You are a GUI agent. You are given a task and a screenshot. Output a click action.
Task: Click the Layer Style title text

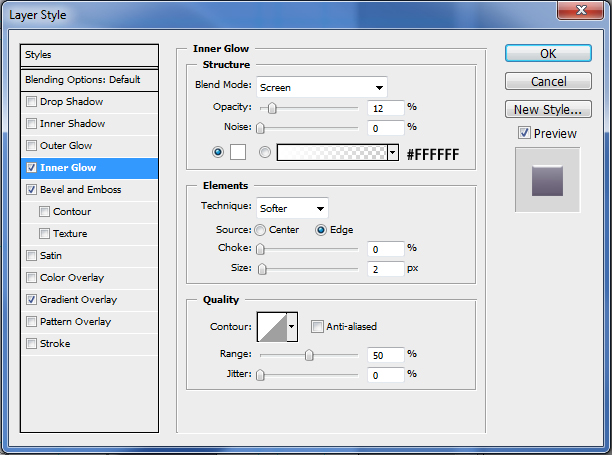click(38, 15)
